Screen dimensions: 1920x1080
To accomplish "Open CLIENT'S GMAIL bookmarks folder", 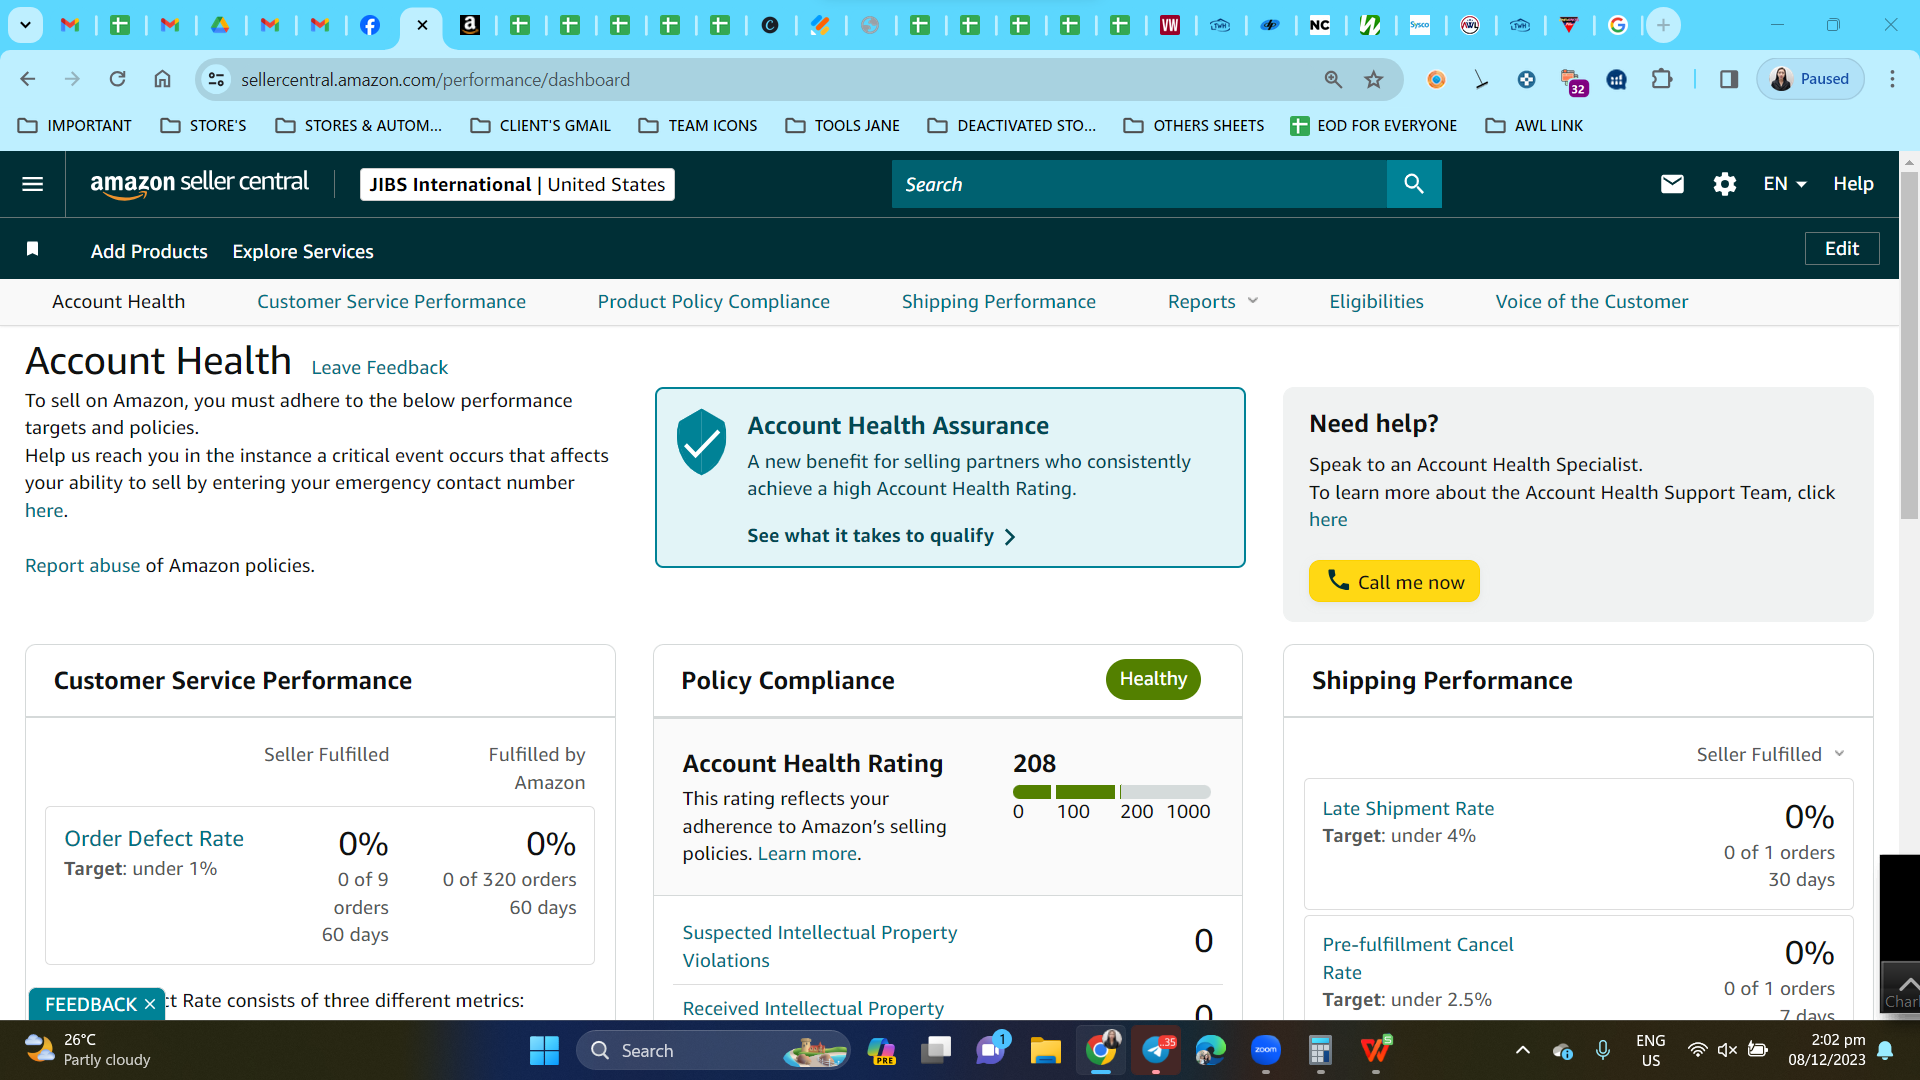I will coord(541,126).
